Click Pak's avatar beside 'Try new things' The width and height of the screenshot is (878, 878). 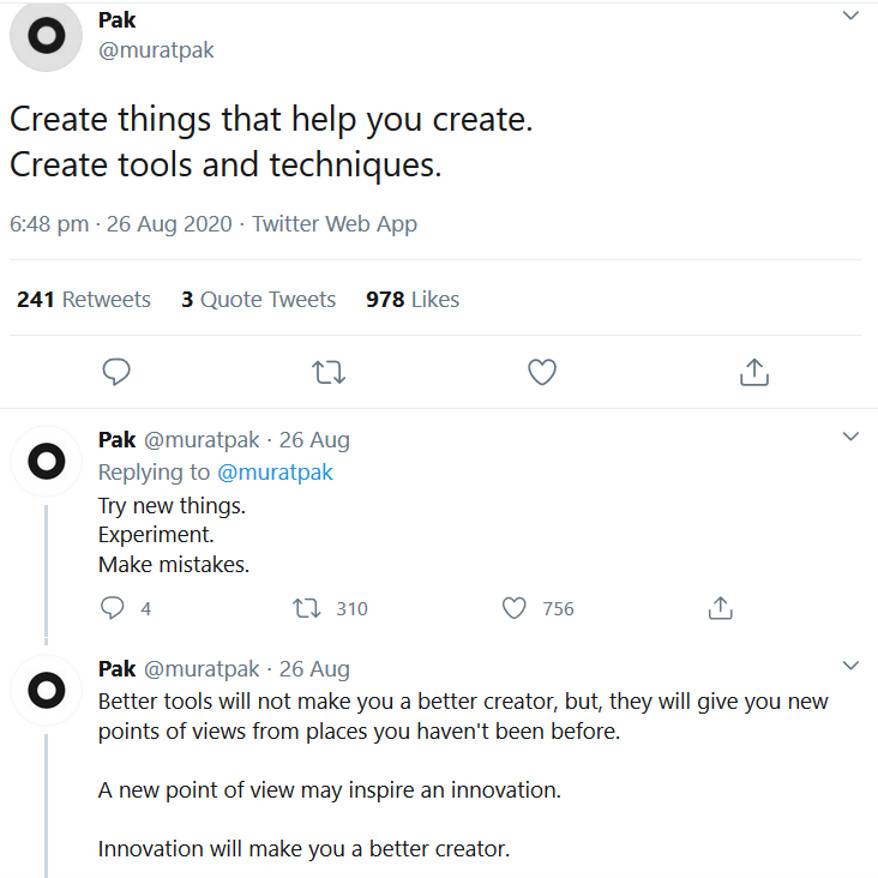tap(44, 460)
